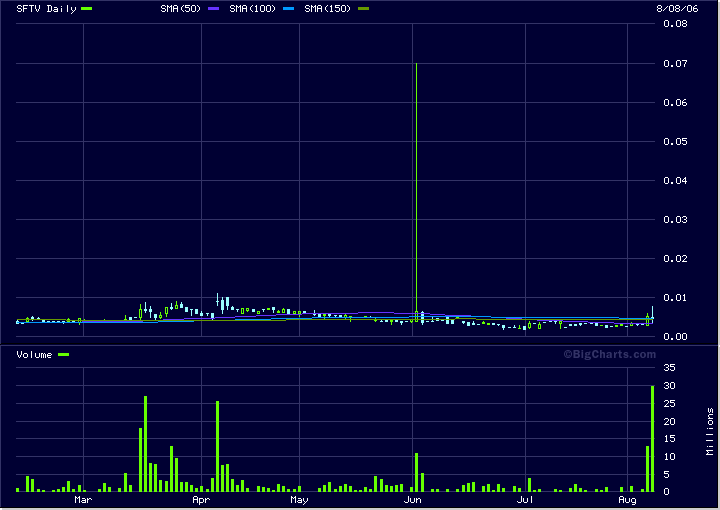The image size is (720, 510).
Task: Click the 0.08 price axis label
Action: 675,24
